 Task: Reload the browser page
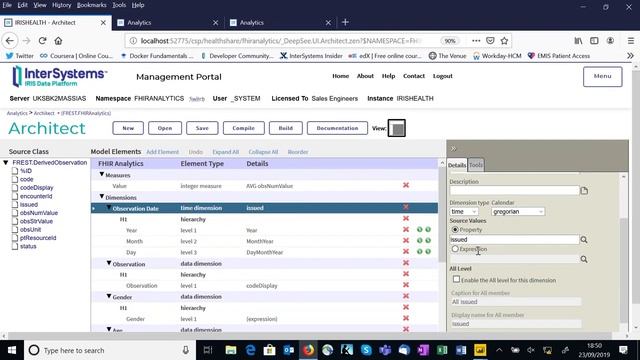point(42,41)
